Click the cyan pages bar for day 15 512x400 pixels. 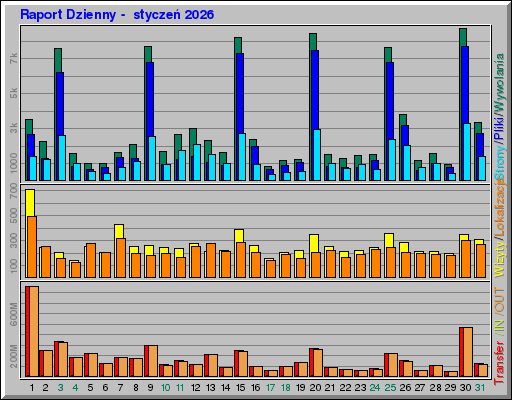242,157
